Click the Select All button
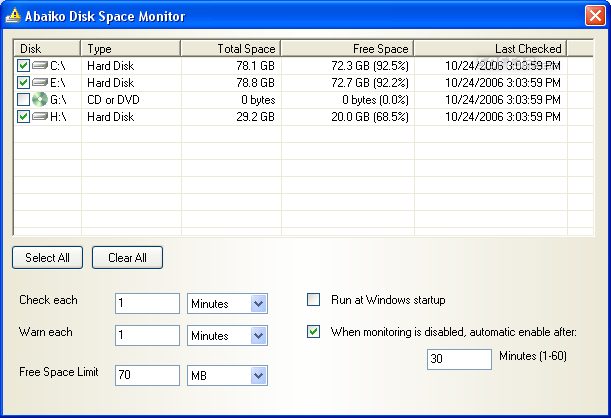 point(48,258)
